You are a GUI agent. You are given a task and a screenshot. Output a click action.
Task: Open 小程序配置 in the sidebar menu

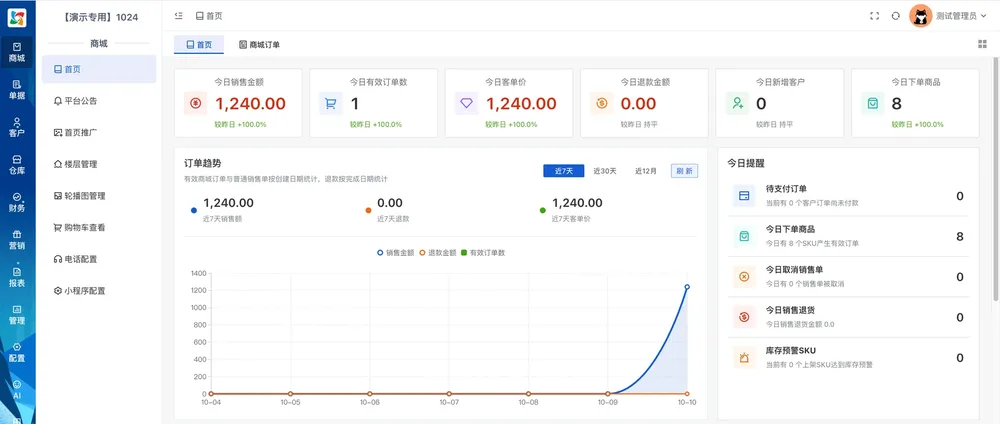click(99, 291)
